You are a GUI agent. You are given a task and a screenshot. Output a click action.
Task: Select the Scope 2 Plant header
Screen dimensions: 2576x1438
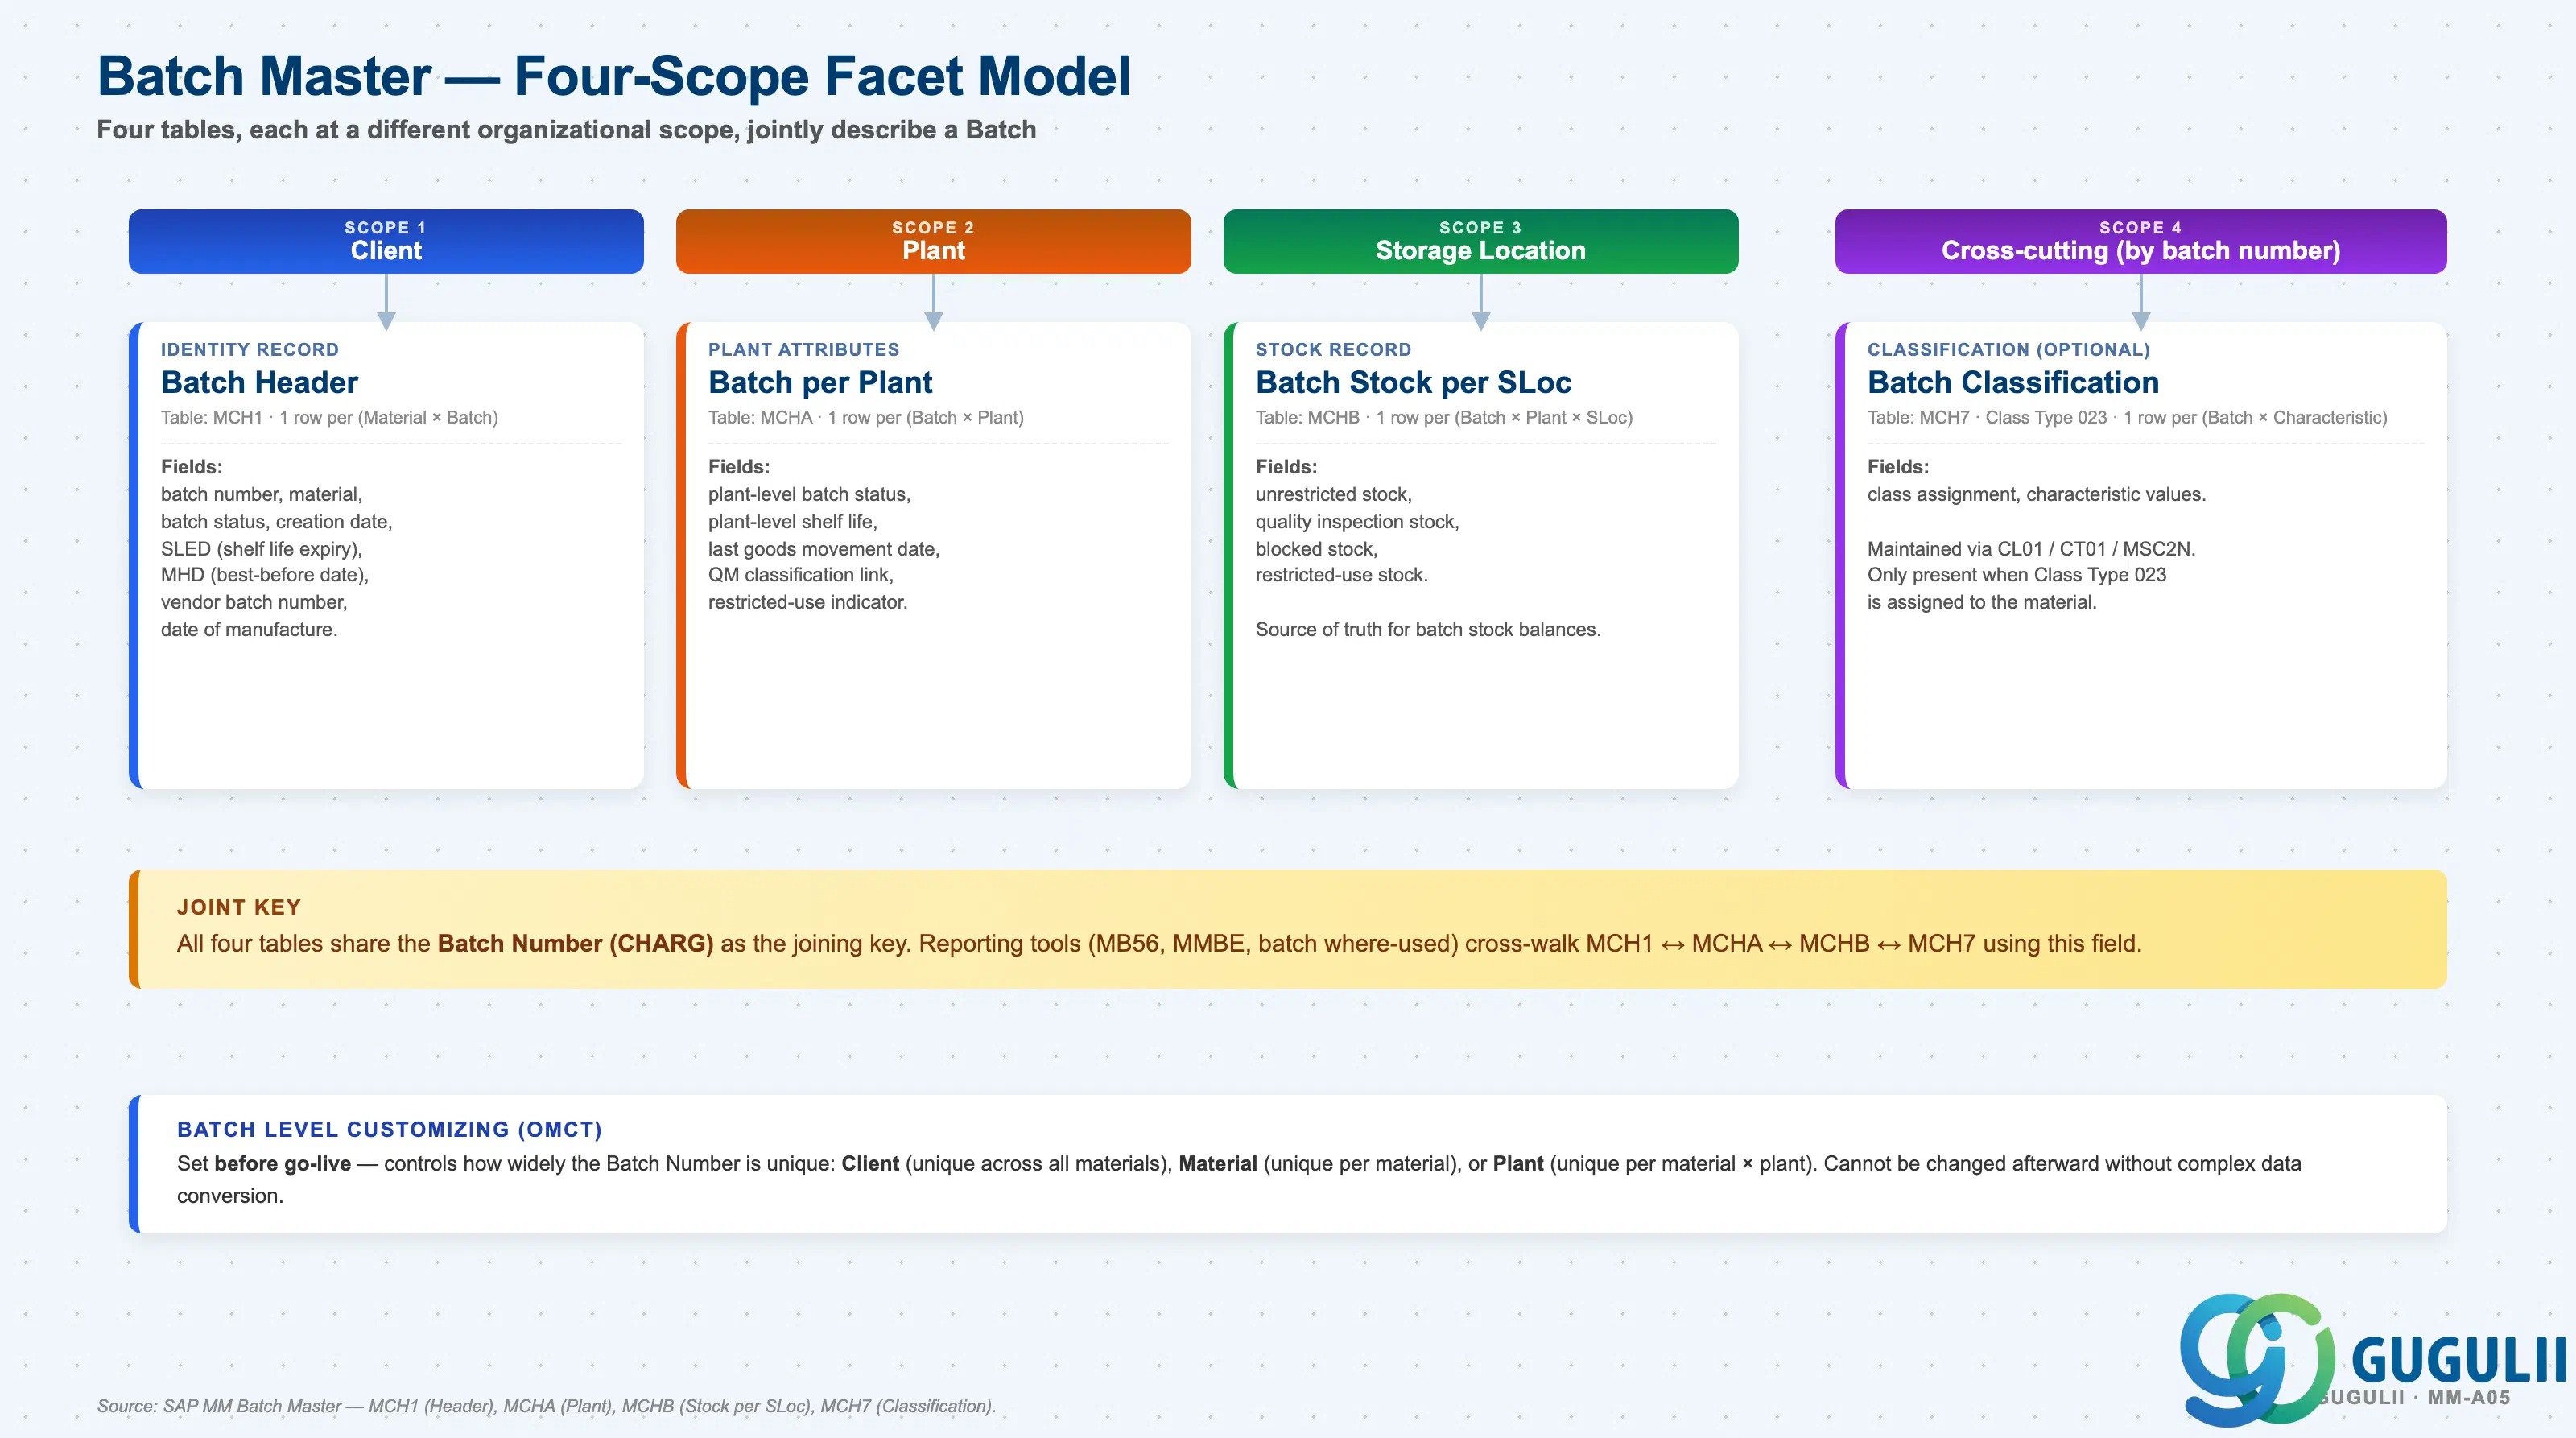(x=933, y=241)
